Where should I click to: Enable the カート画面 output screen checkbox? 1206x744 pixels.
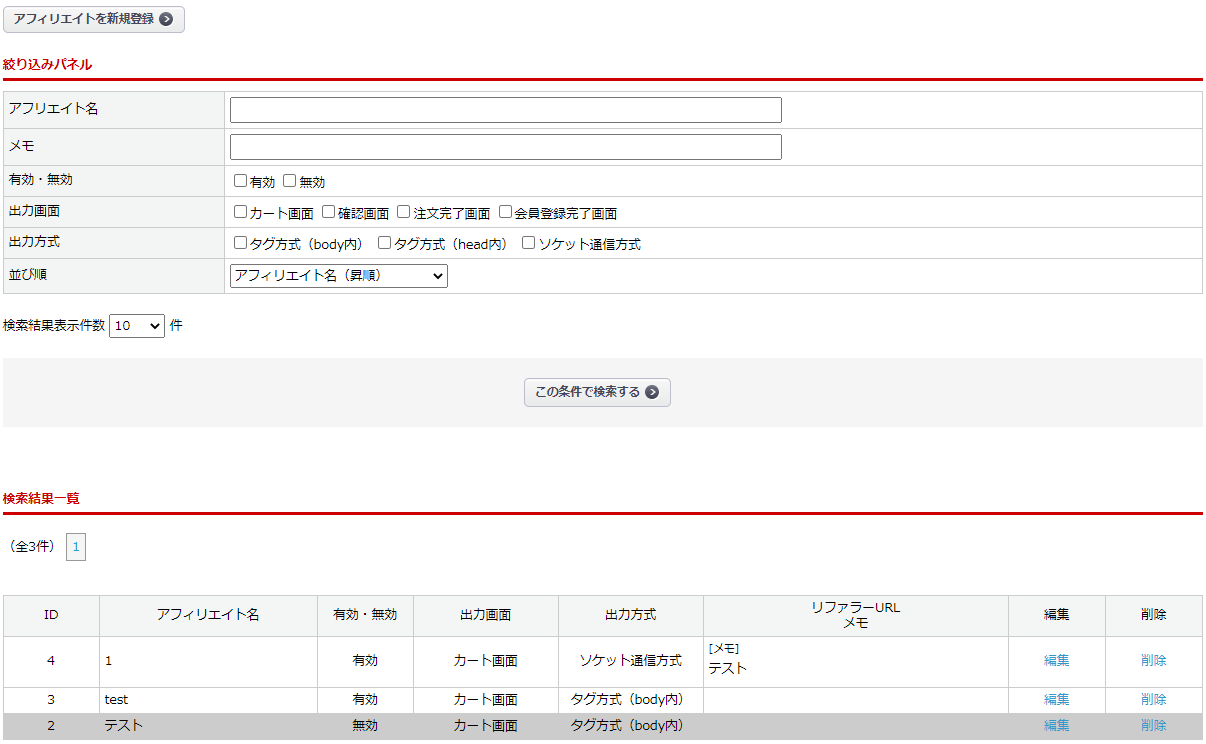[x=240, y=212]
